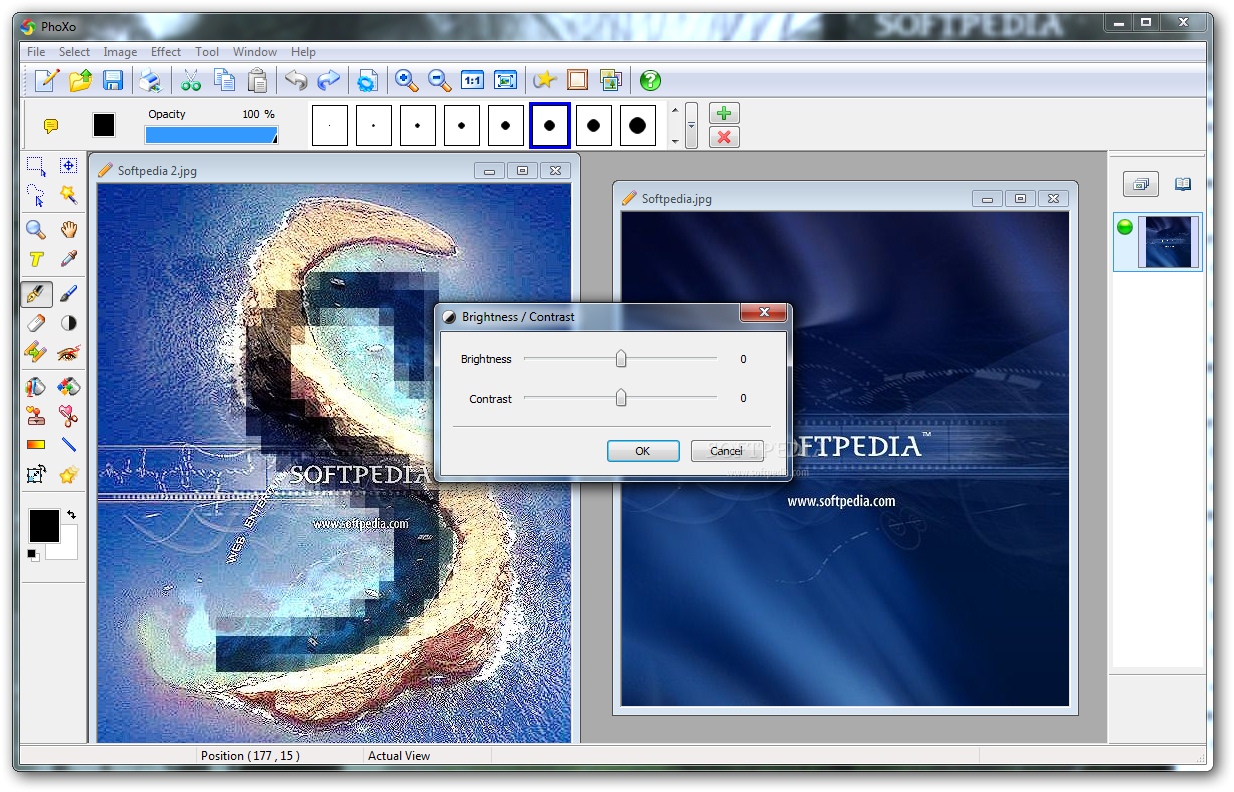1234x792 pixels.
Task: Choose the smallest brush size preset
Action: [x=330, y=126]
